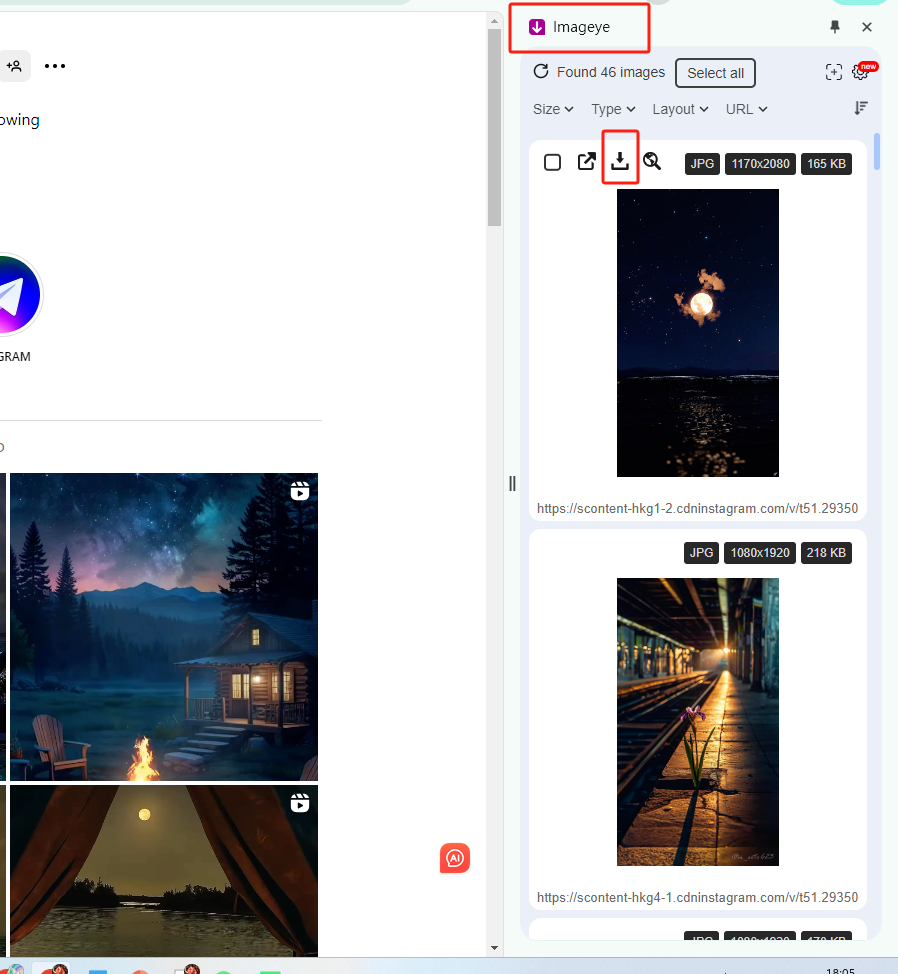Open Instagram's add-person suggestions icon

pyautogui.click(x=14, y=66)
